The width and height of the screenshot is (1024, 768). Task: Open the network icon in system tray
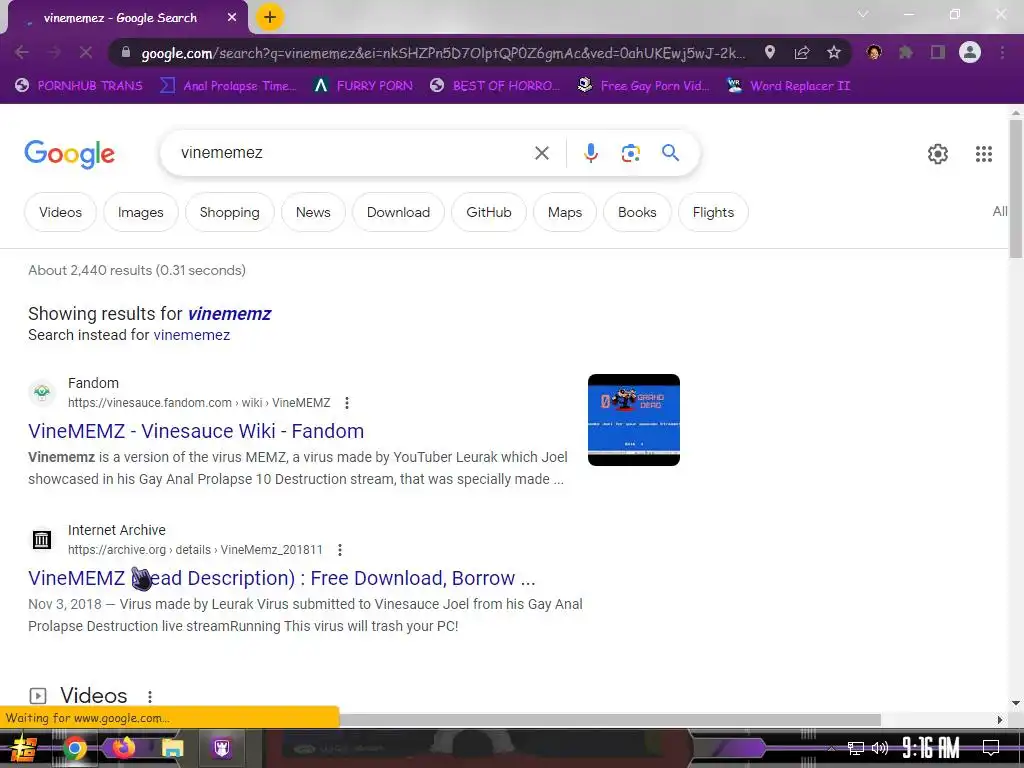(x=856, y=748)
